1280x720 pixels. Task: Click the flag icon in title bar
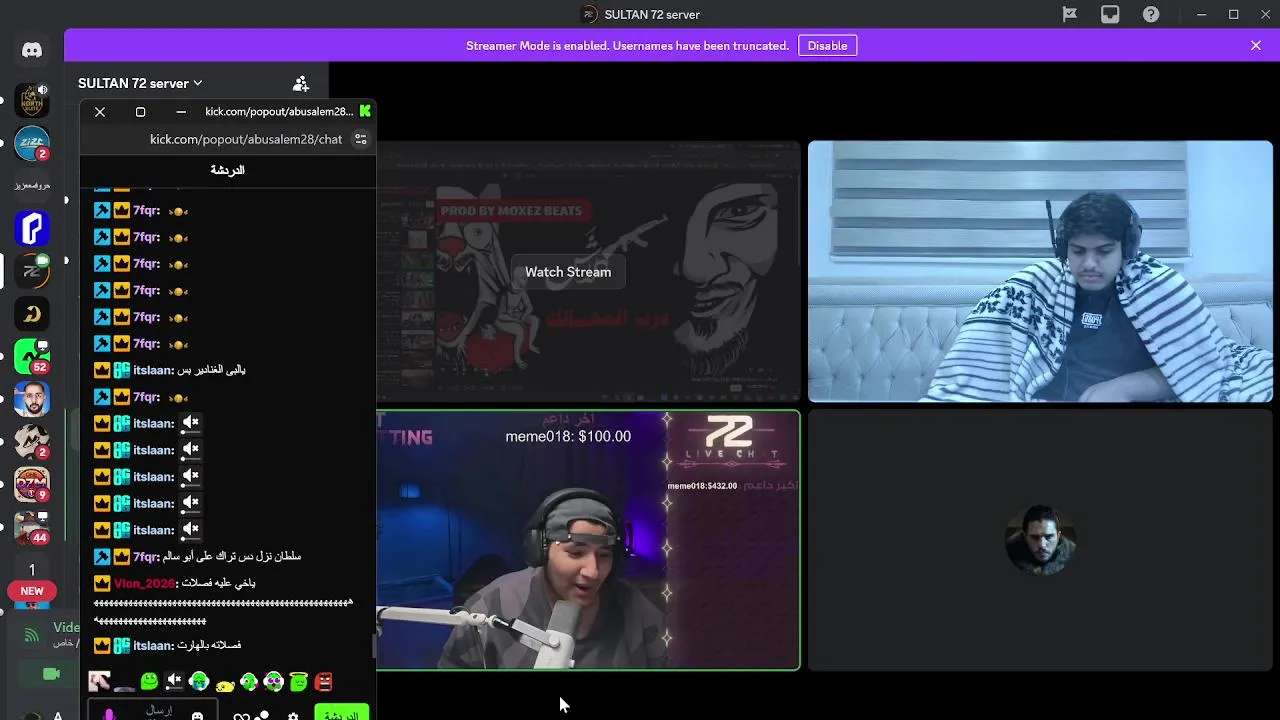(1069, 14)
